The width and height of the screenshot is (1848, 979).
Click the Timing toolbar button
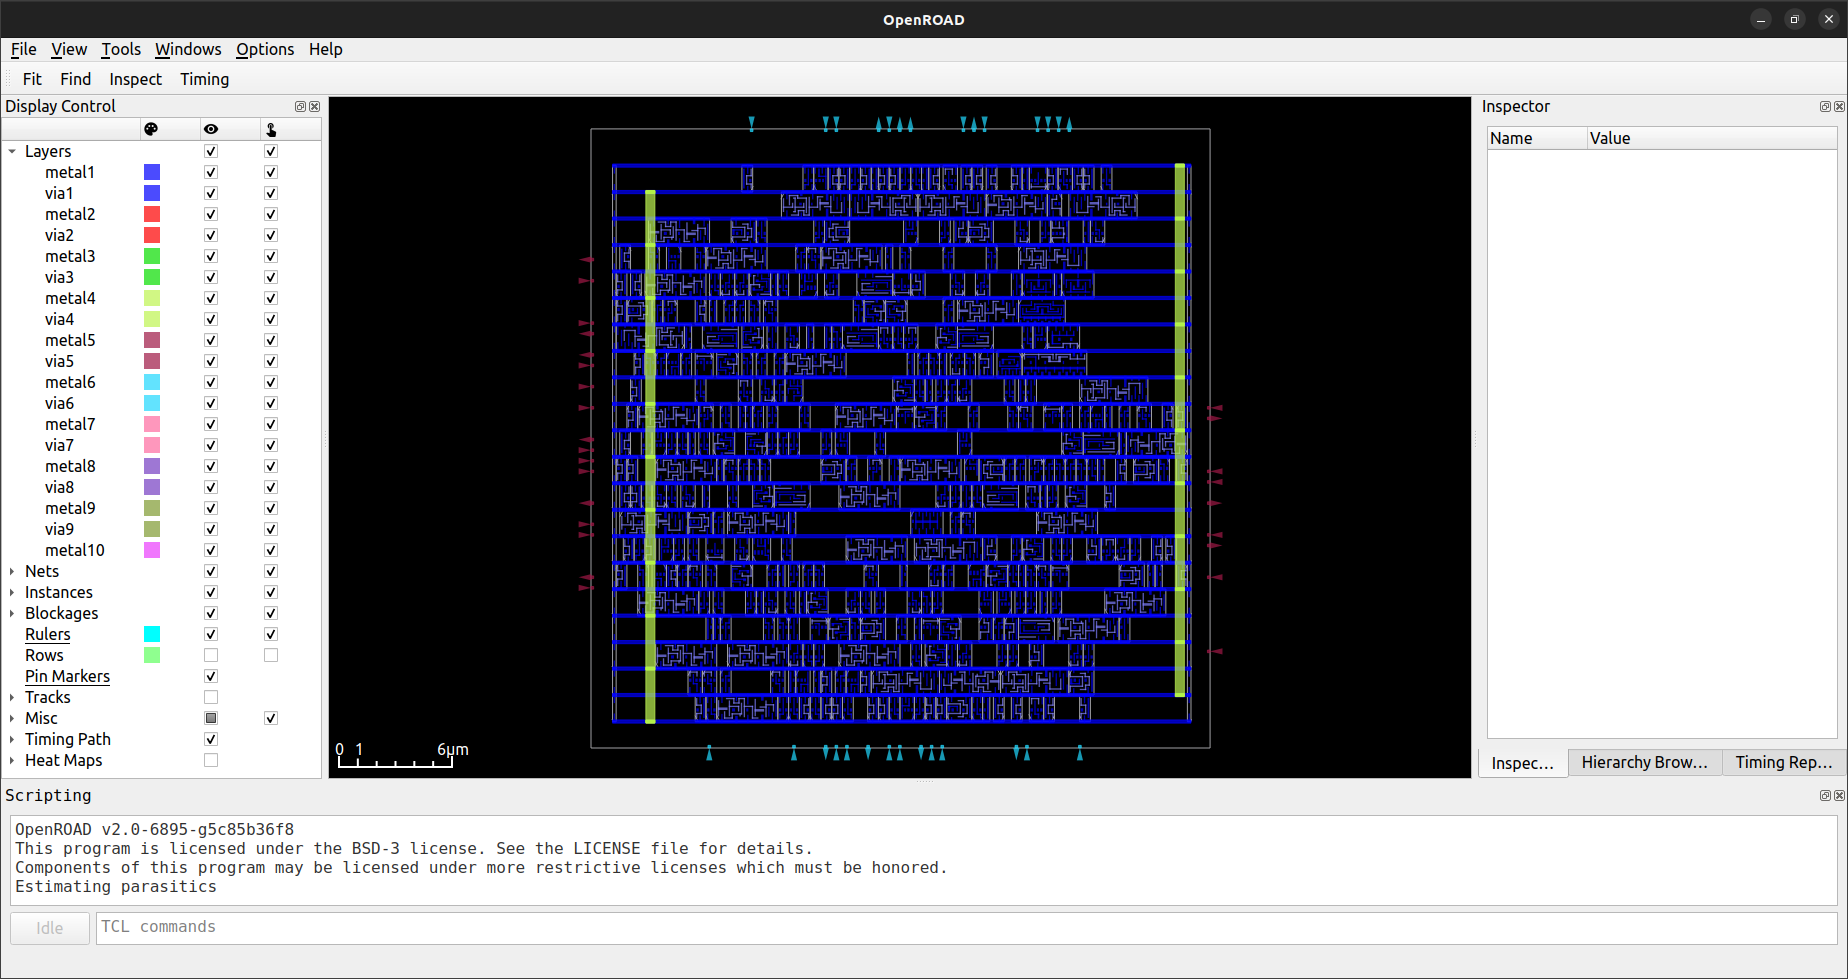point(204,79)
